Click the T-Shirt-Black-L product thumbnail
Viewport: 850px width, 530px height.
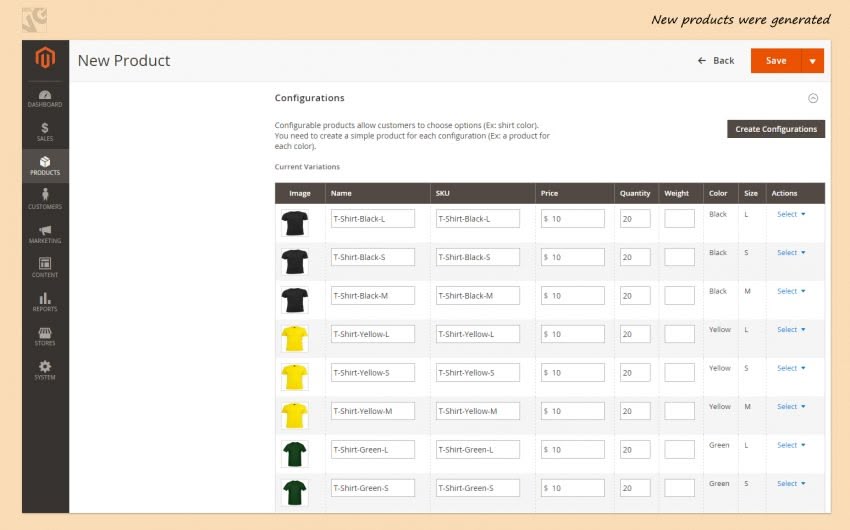(295, 223)
